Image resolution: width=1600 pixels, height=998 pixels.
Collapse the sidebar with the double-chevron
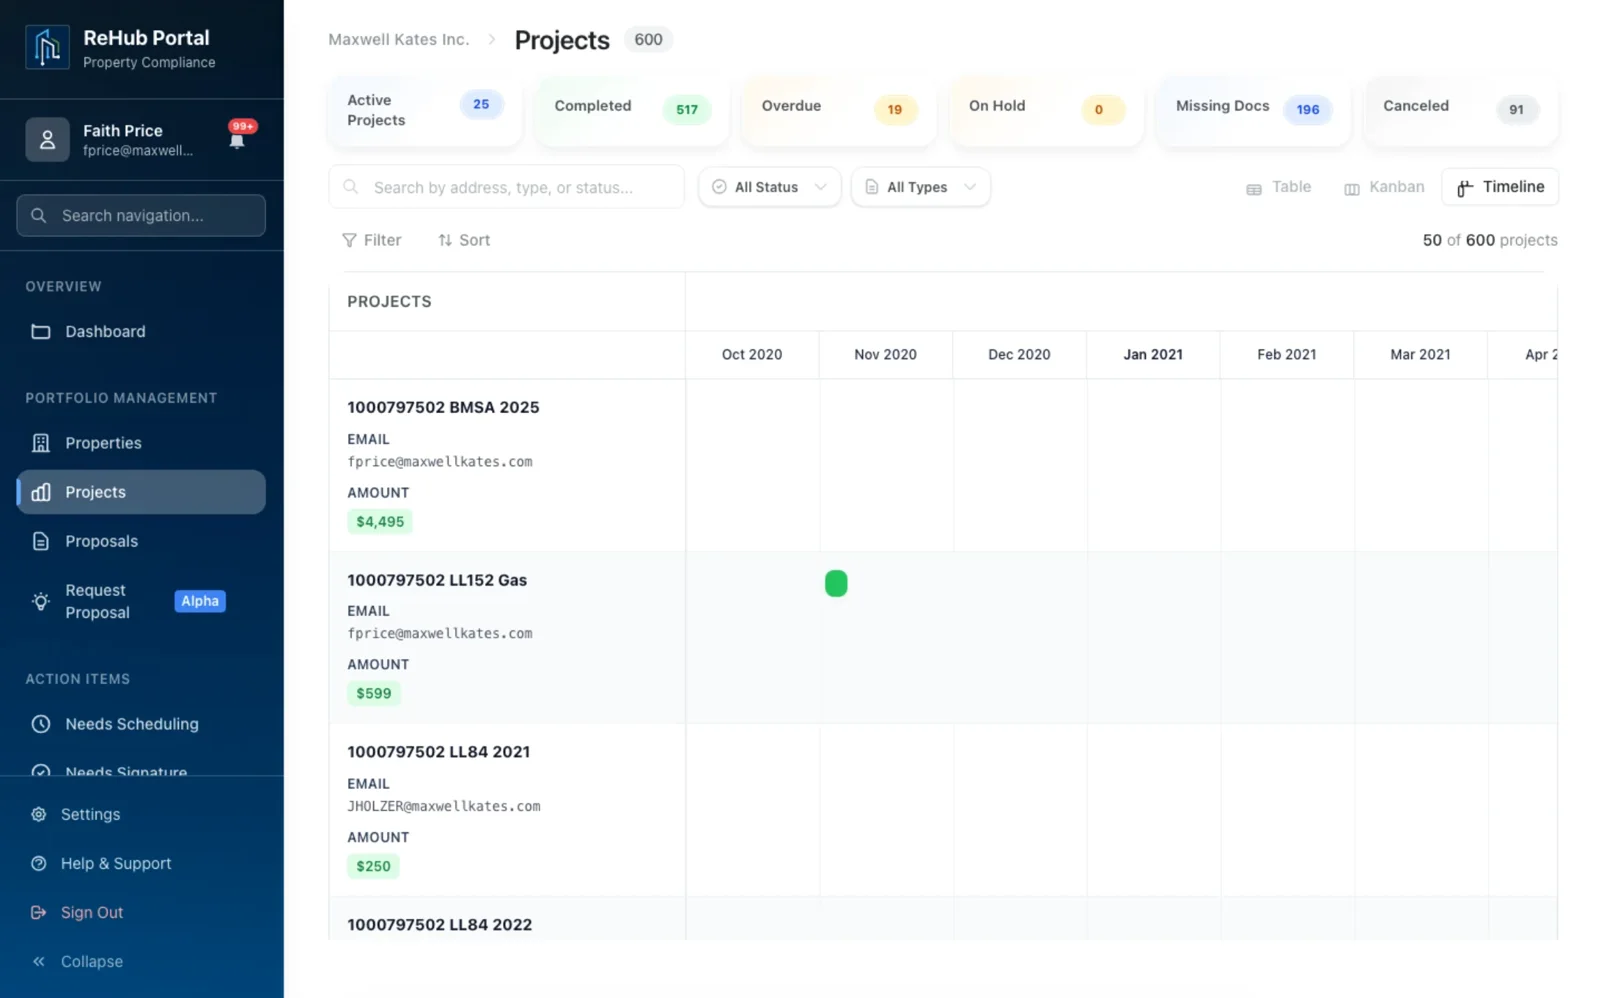tap(39, 961)
